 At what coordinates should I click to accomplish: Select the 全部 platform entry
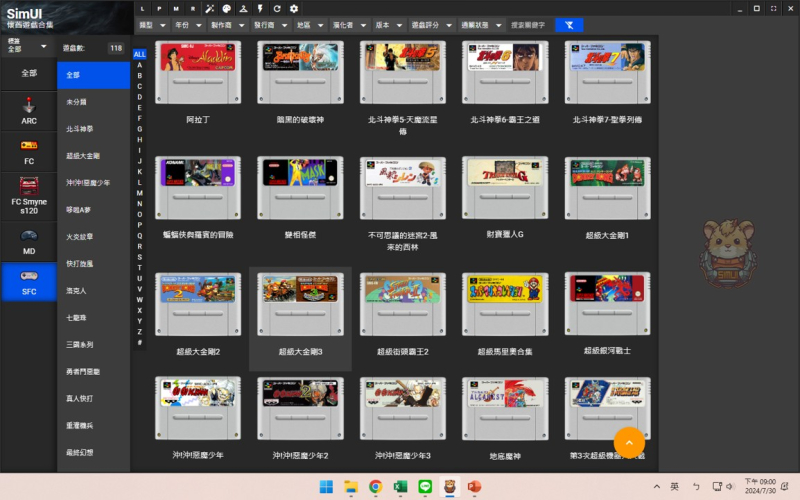tap(29, 73)
